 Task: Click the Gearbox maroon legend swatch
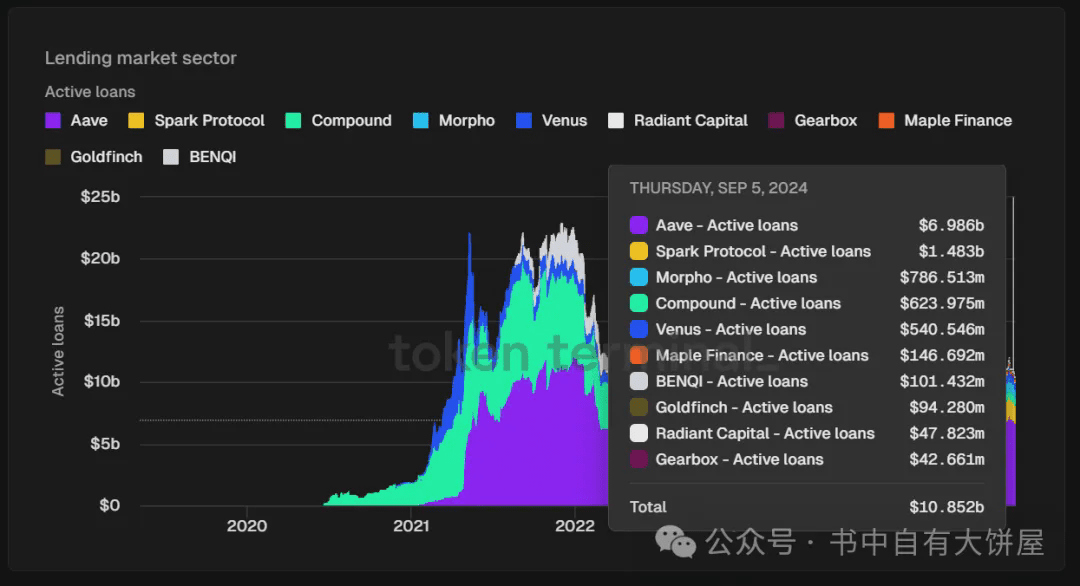pos(776,121)
